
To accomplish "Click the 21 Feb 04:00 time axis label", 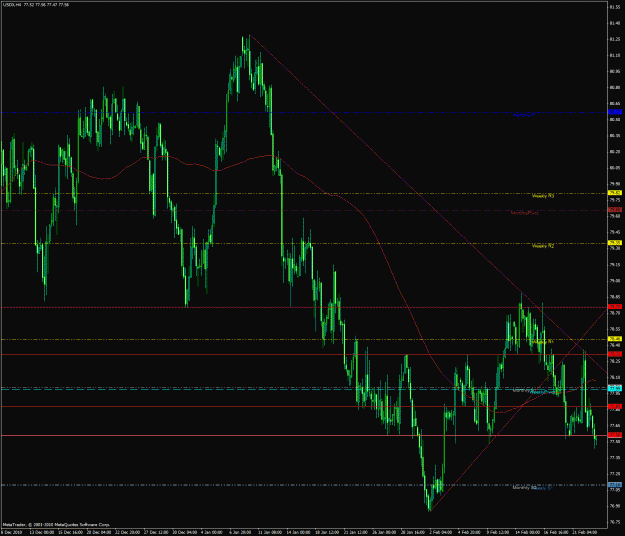I will tap(585, 532).
